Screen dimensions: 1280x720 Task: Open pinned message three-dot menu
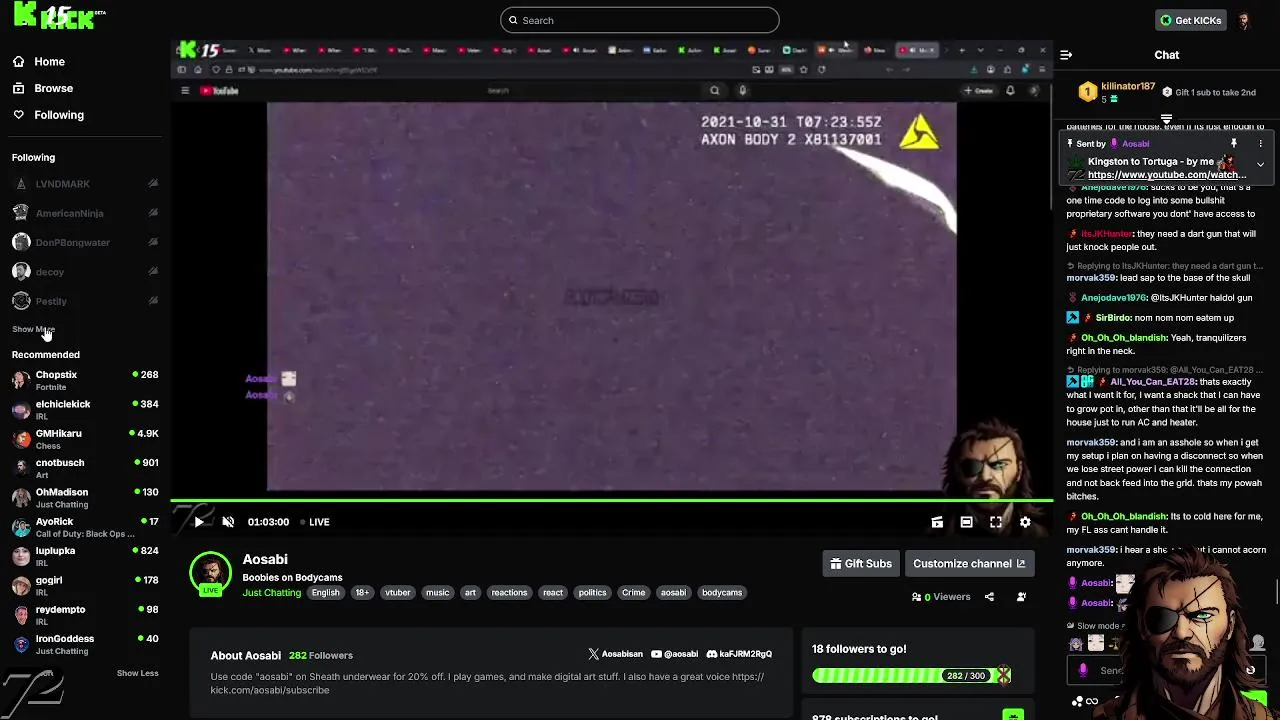click(1260, 143)
